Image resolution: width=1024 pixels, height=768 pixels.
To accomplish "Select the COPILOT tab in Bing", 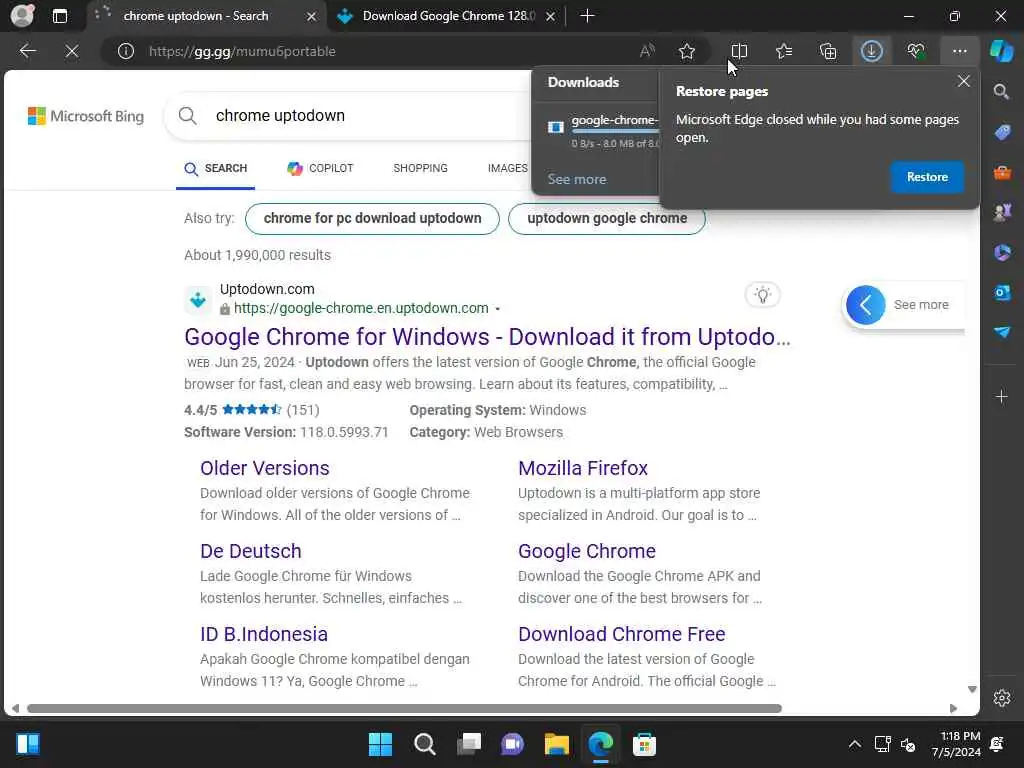I will [x=320, y=168].
